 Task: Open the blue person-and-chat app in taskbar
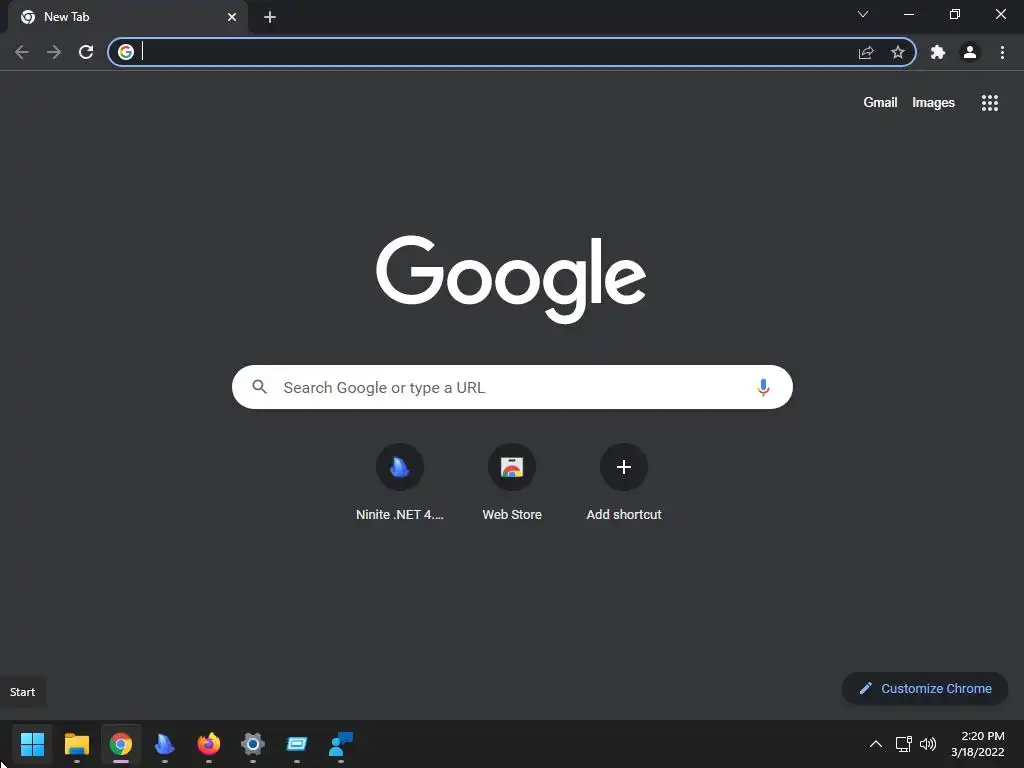(x=341, y=744)
